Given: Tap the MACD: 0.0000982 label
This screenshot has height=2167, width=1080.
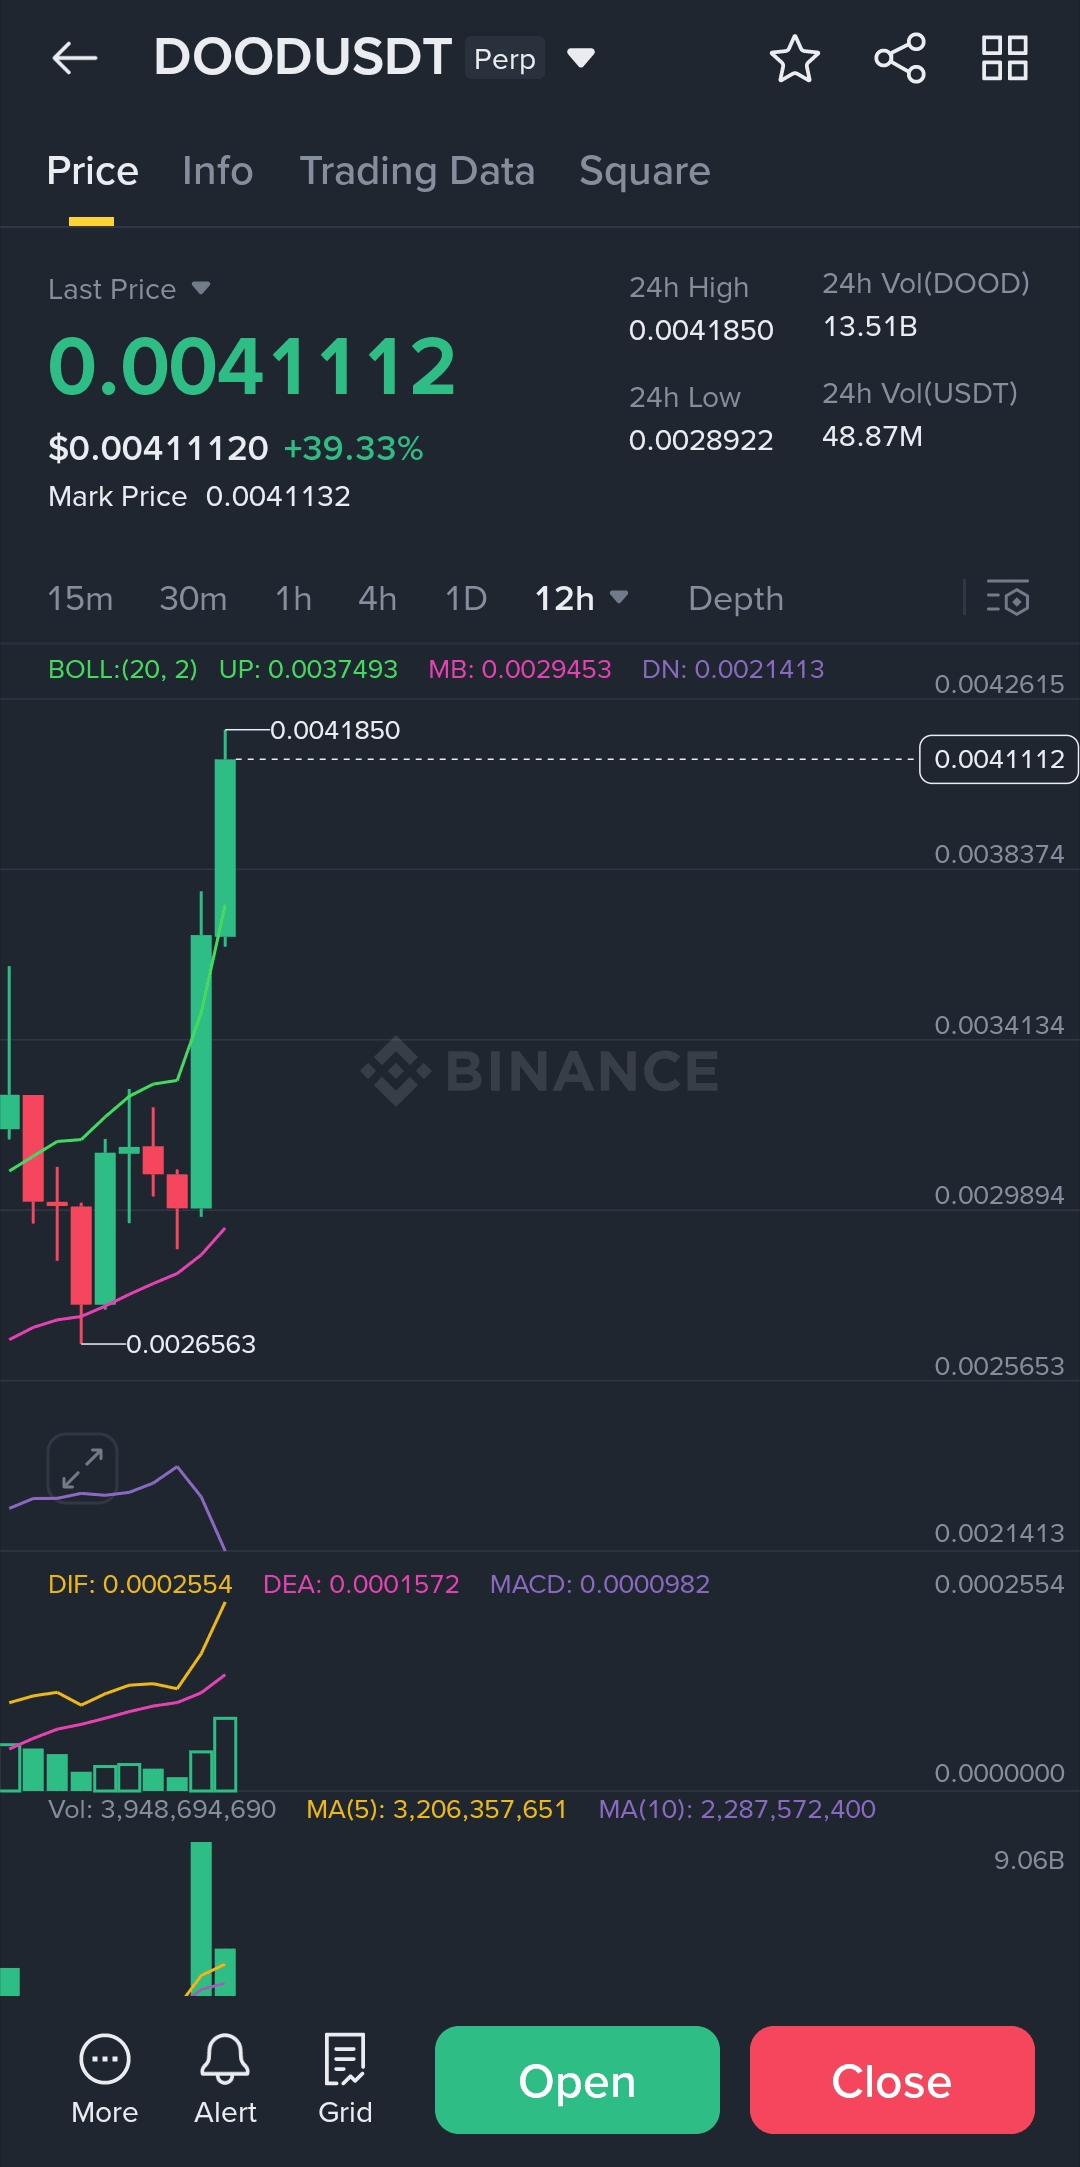Looking at the screenshot, I should coord(600,1584).
